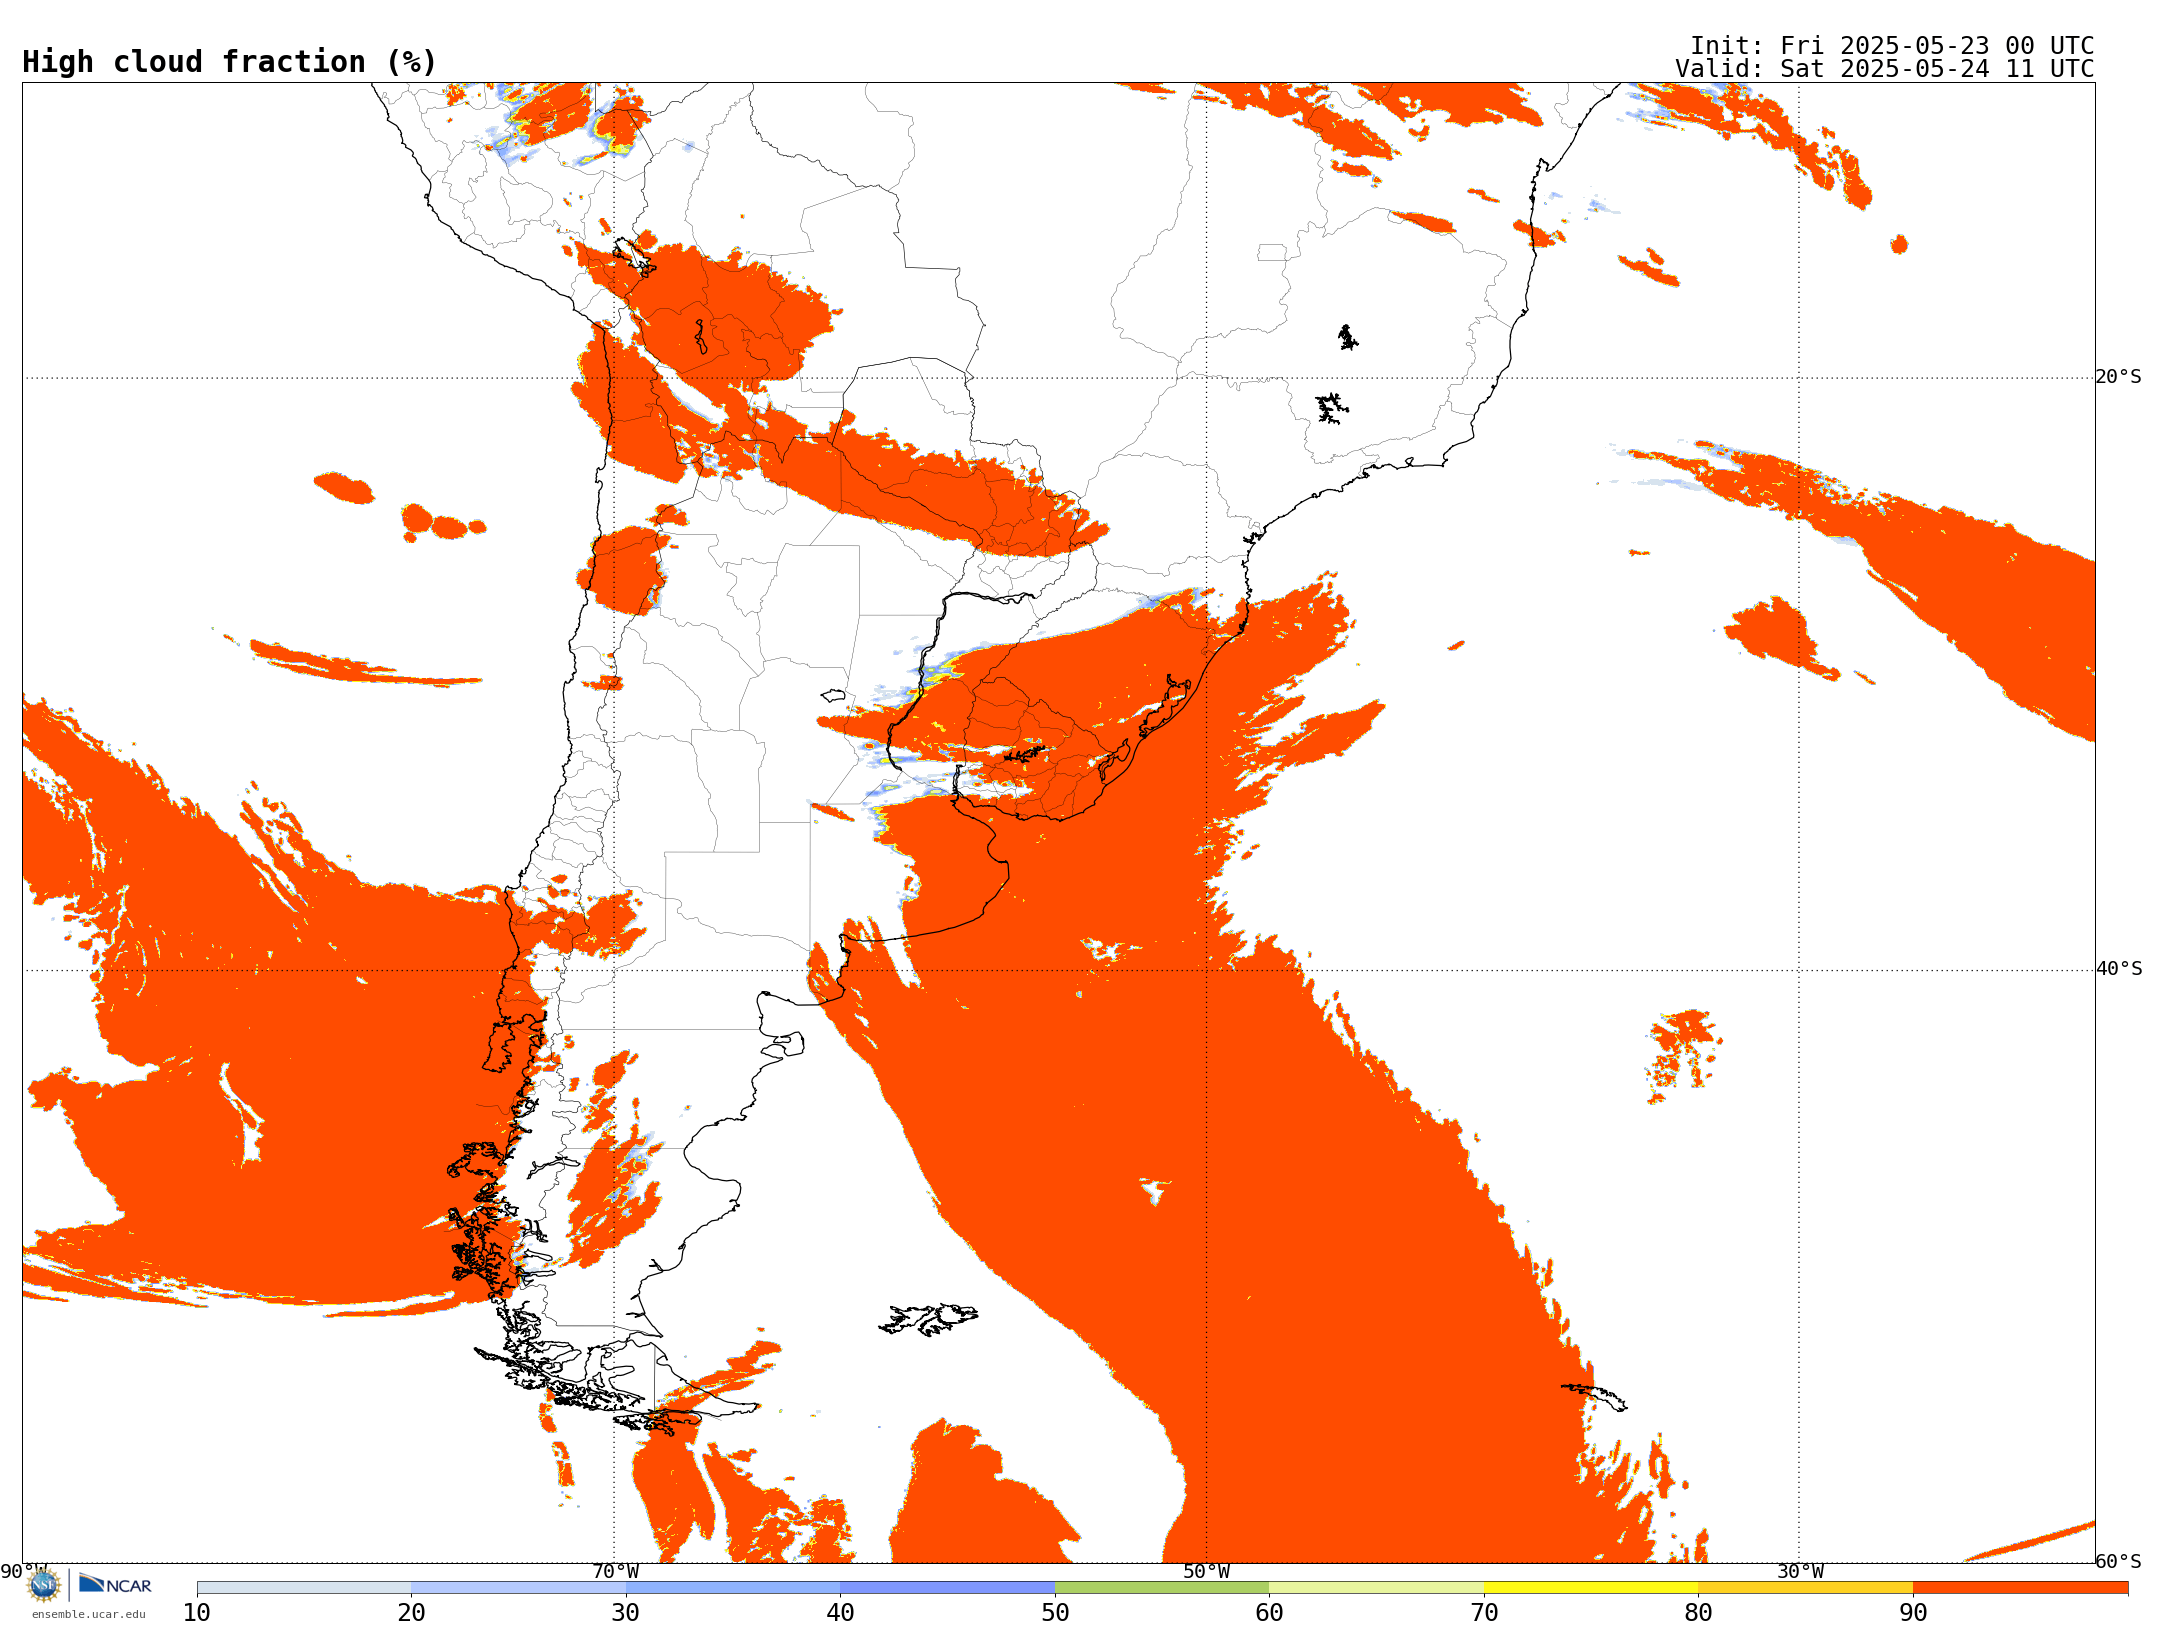Click the 30°W longitude label
The height and width of the screenshot is (1626, 2160).
tap(1799, 1572)
